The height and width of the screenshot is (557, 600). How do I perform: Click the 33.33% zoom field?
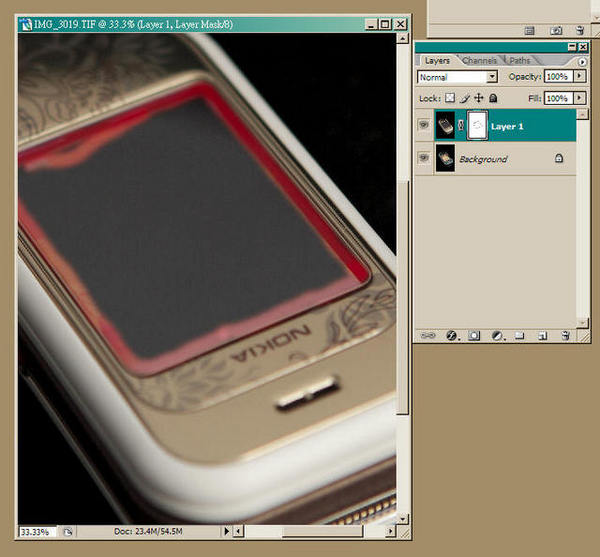coord(38,532)
